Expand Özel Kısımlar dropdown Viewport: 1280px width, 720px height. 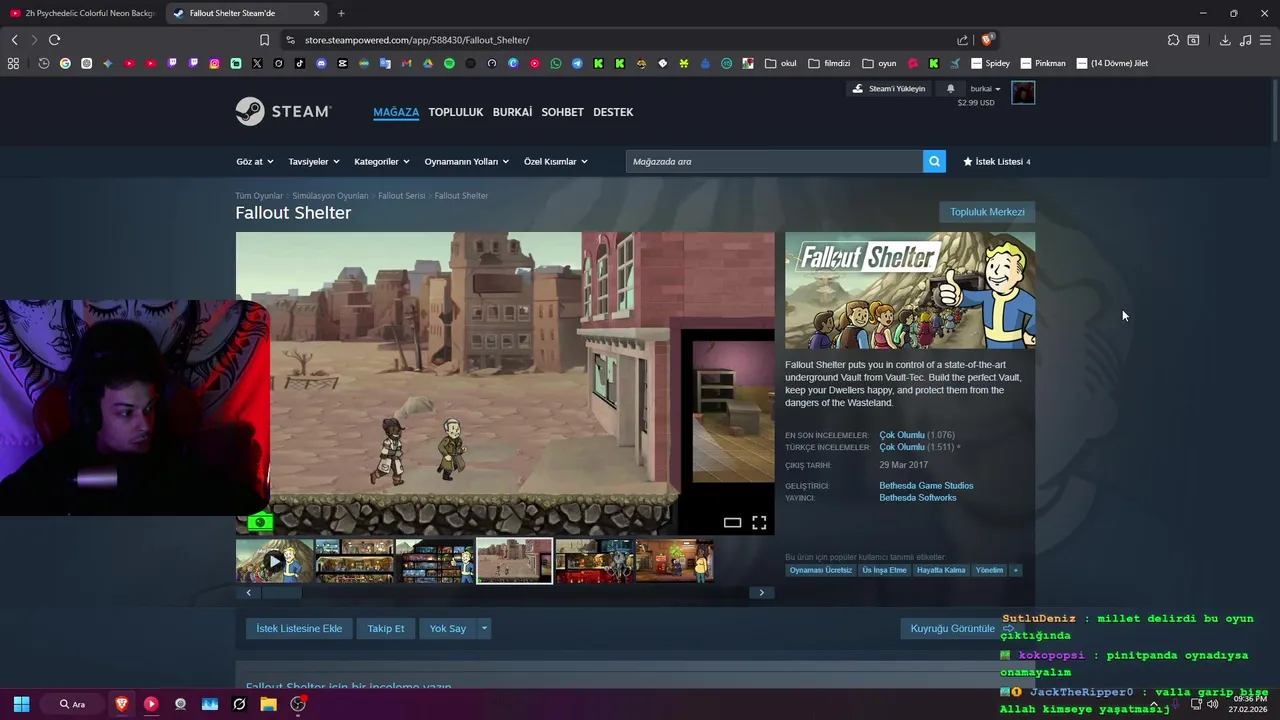[556, 161]
